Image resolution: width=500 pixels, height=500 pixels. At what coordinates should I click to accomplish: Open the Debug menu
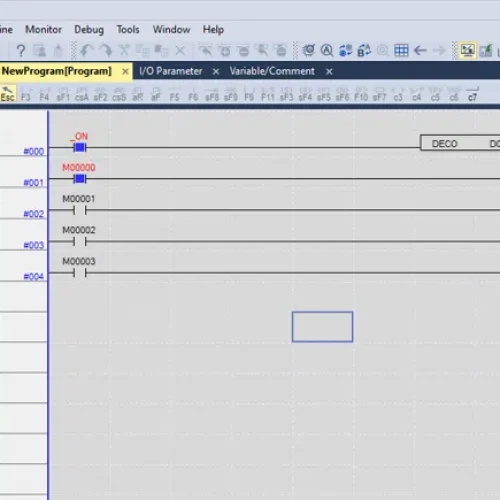(x=89, y=30)
